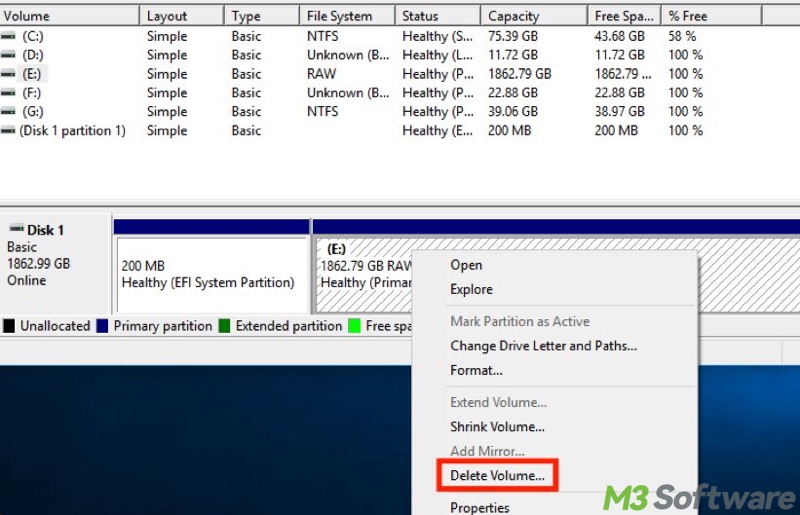Choose Format... from the context menu
Viewport: 800px width, 515px height.
click(x=555, y=370)
